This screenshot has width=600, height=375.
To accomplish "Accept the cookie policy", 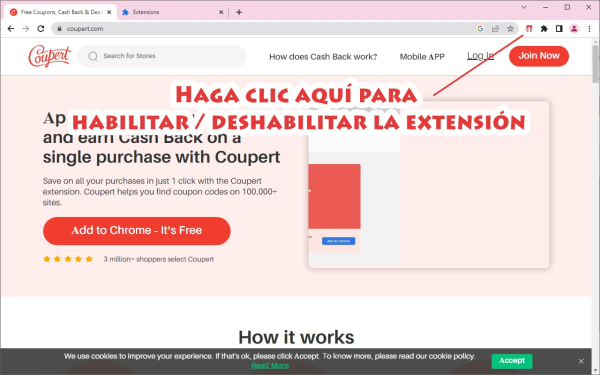I will (512, 360).
